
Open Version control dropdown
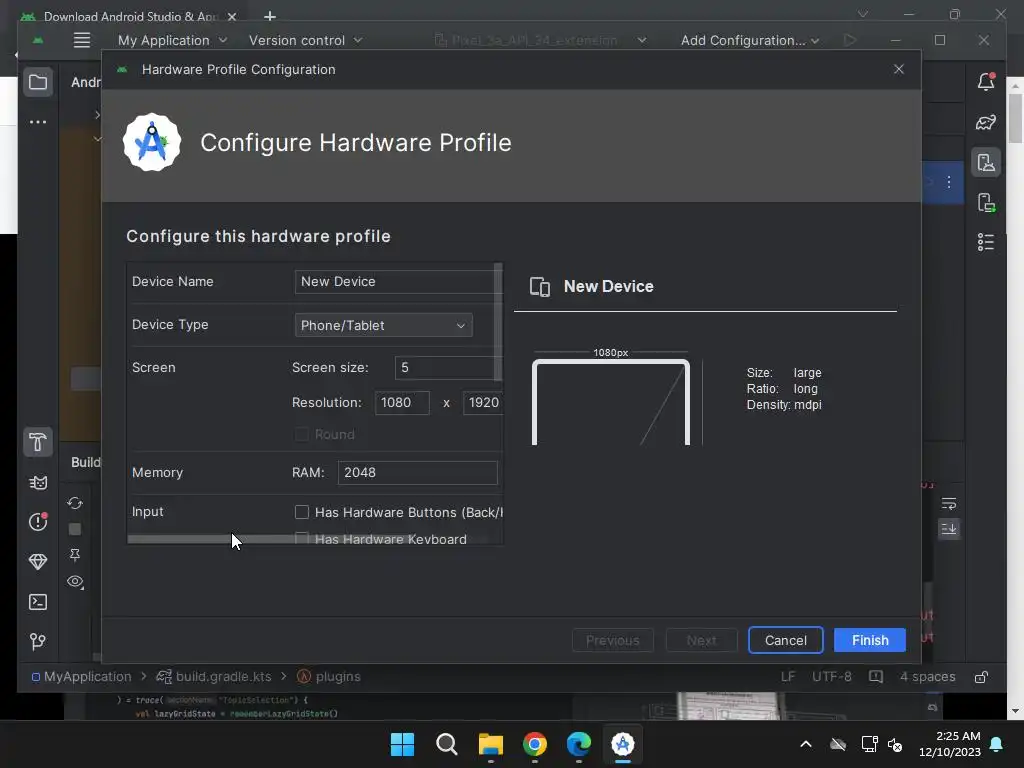pyautogui.click(x=306, y=40)
